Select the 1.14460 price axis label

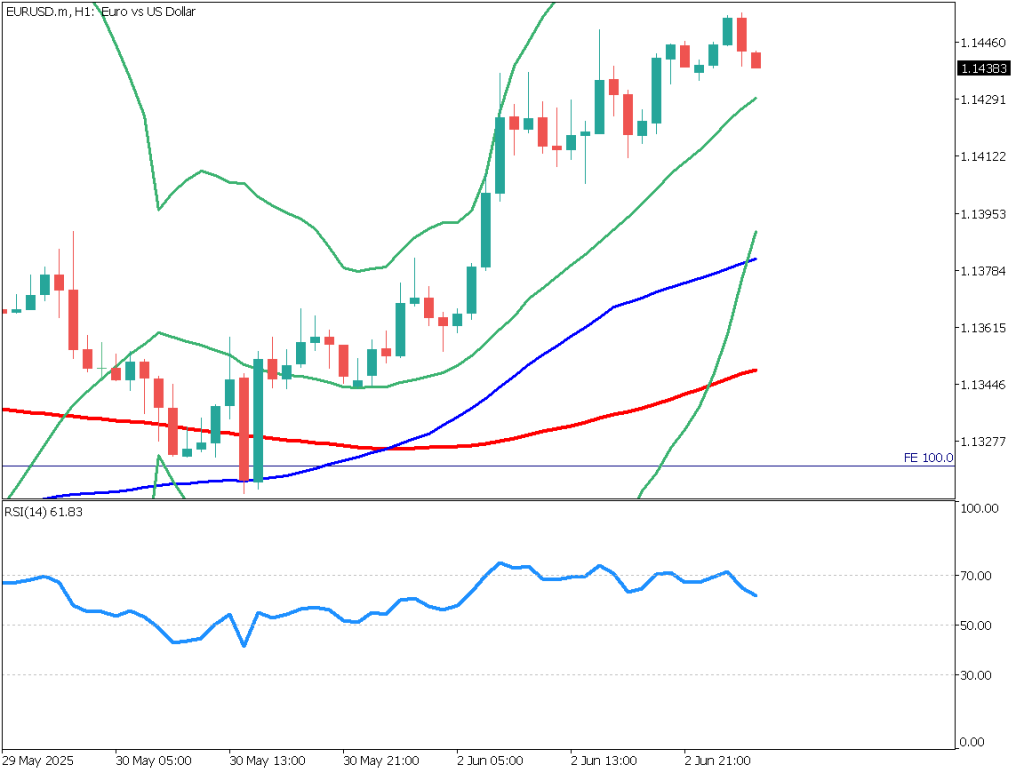click(x=981, y=43)
